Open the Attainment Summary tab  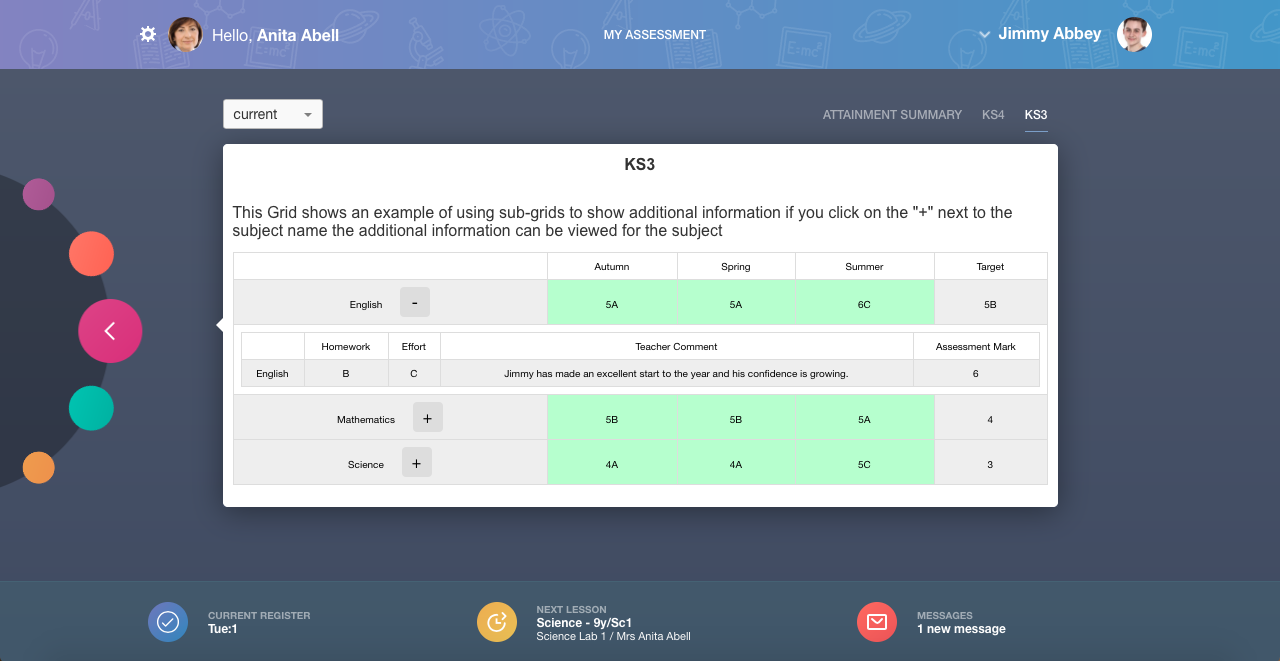pos(892,114)
